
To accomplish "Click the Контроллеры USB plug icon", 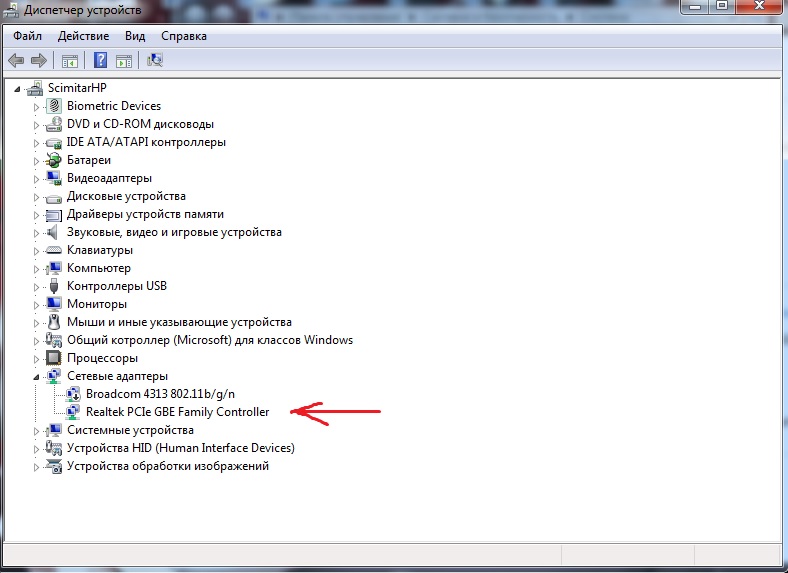I will (x=54, y=286).
